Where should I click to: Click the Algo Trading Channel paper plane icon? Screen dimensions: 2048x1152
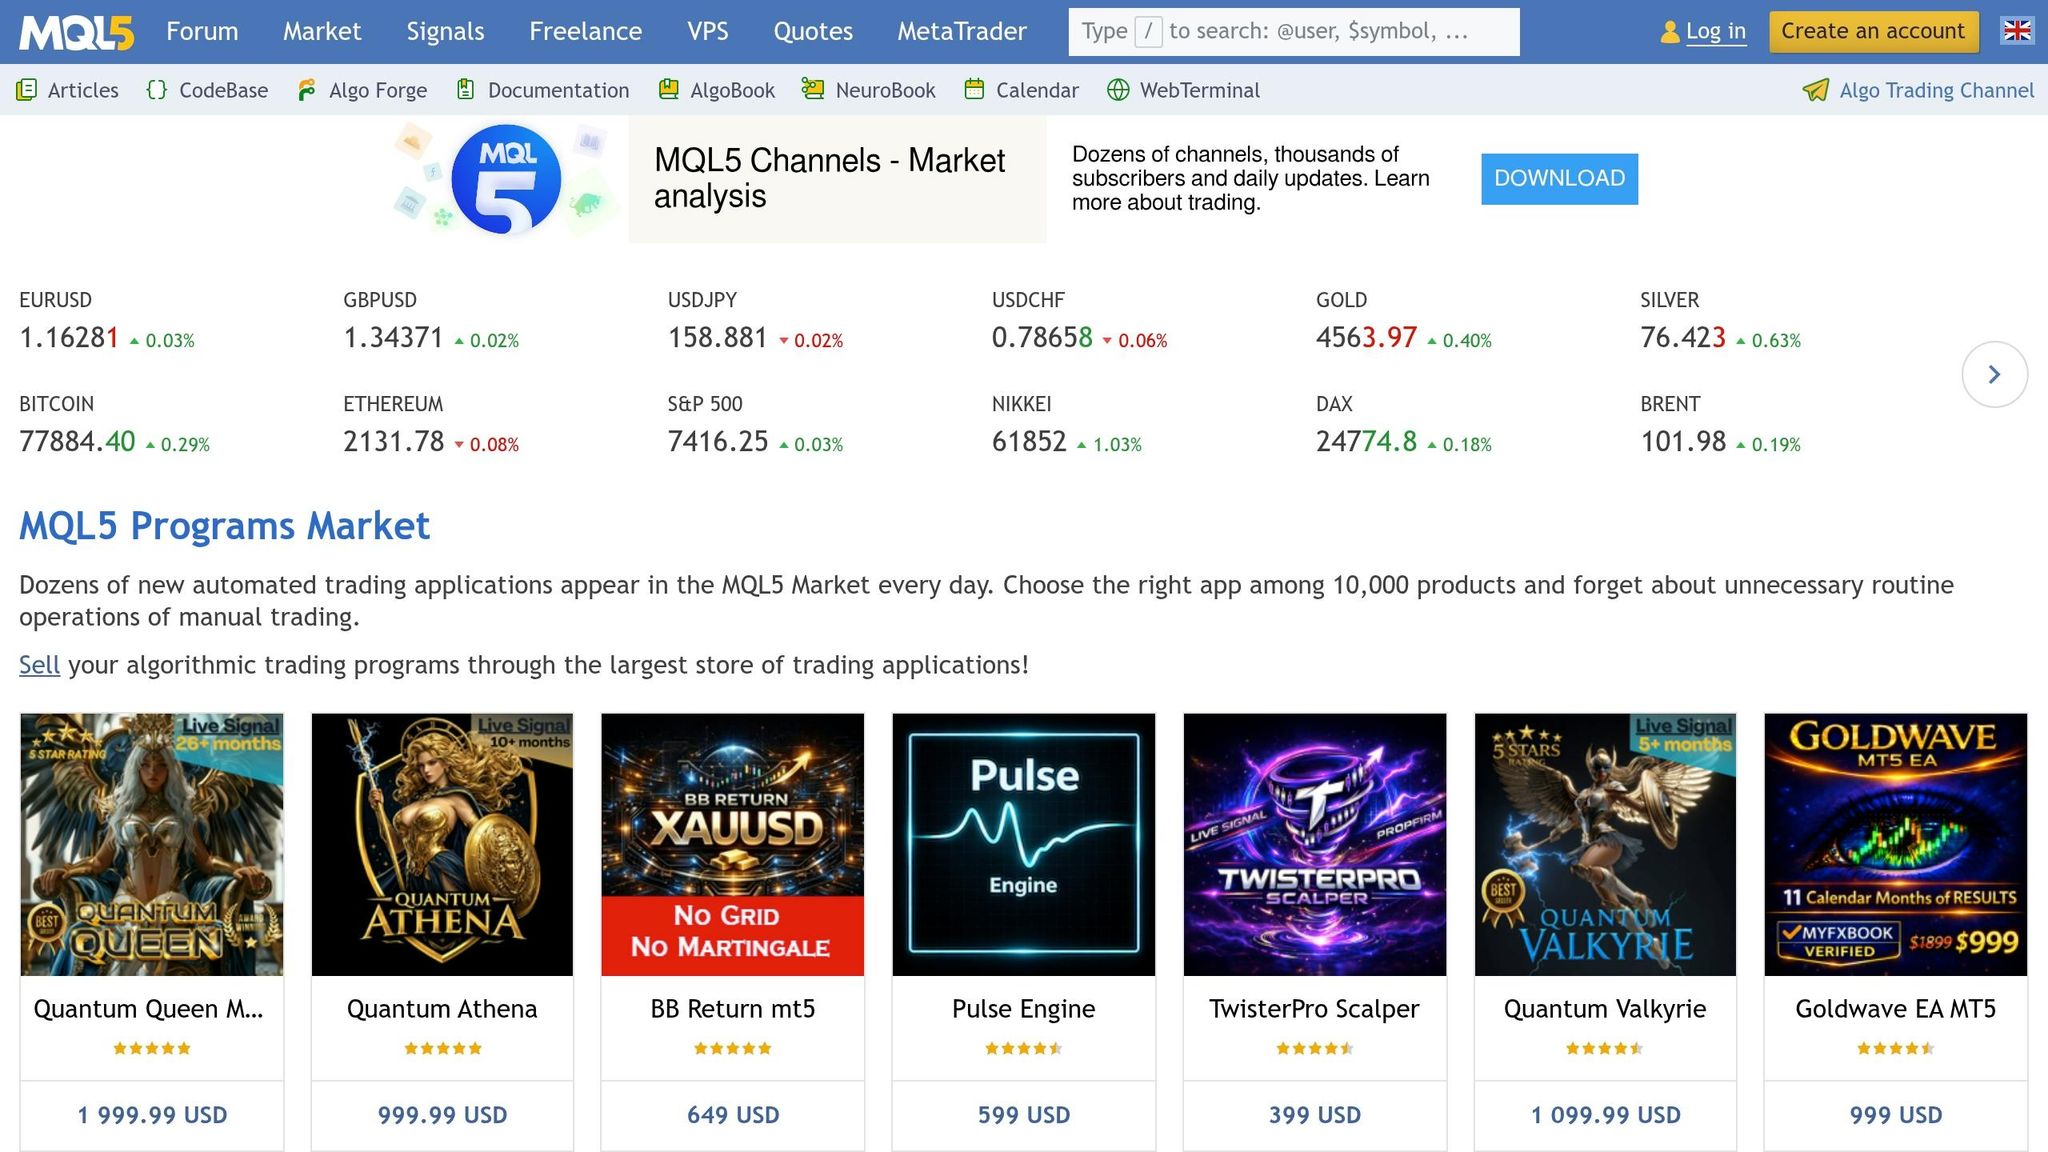tap(1816, 90)
